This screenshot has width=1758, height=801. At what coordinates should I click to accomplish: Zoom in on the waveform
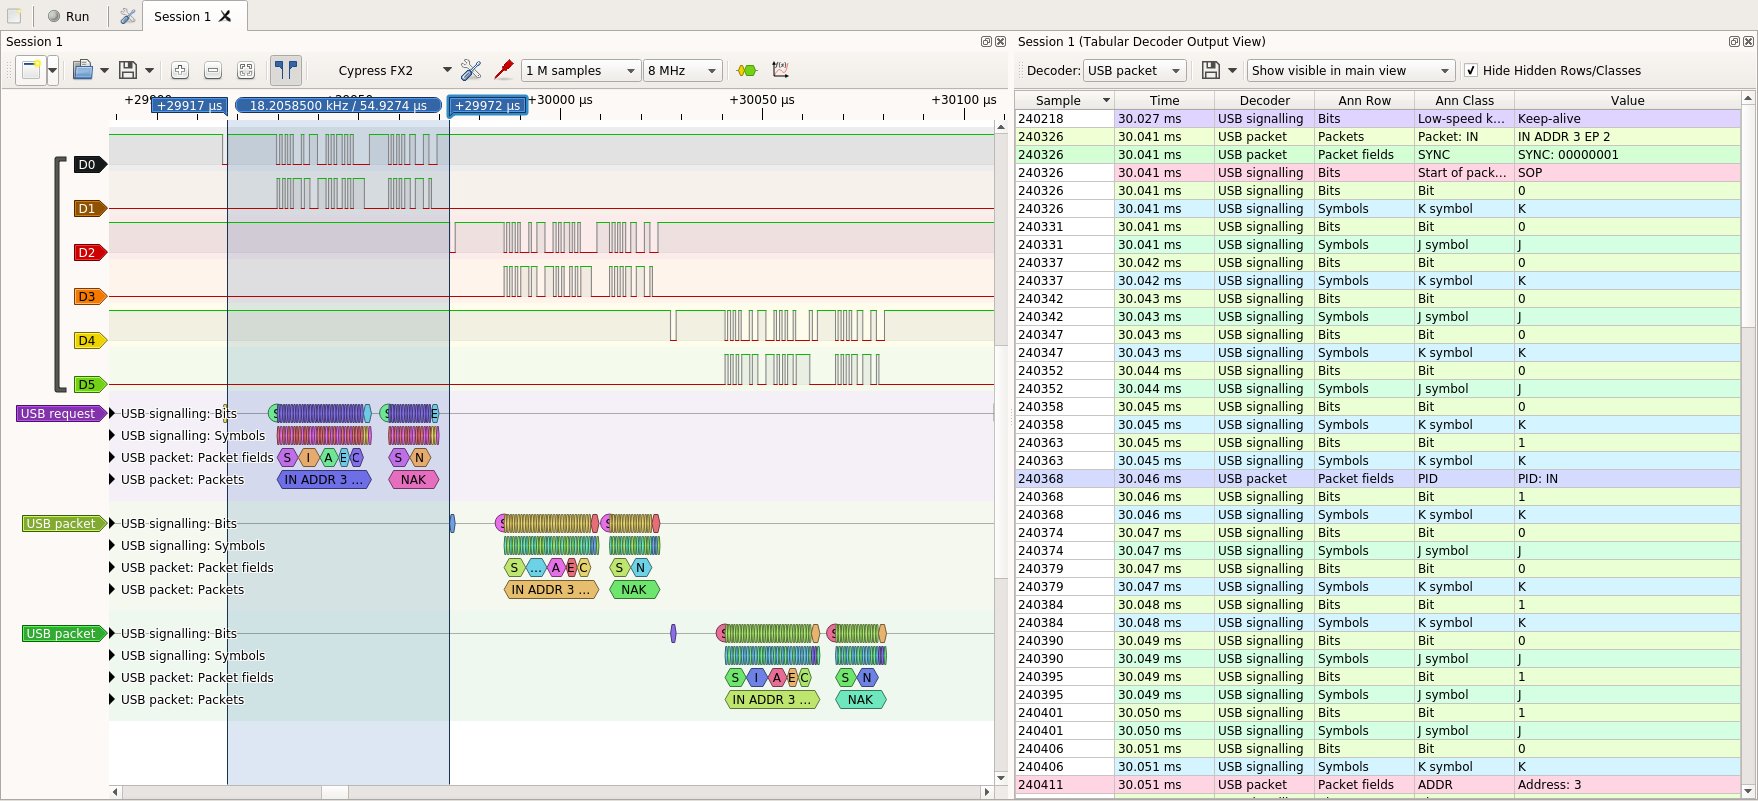tap(180, 70)
